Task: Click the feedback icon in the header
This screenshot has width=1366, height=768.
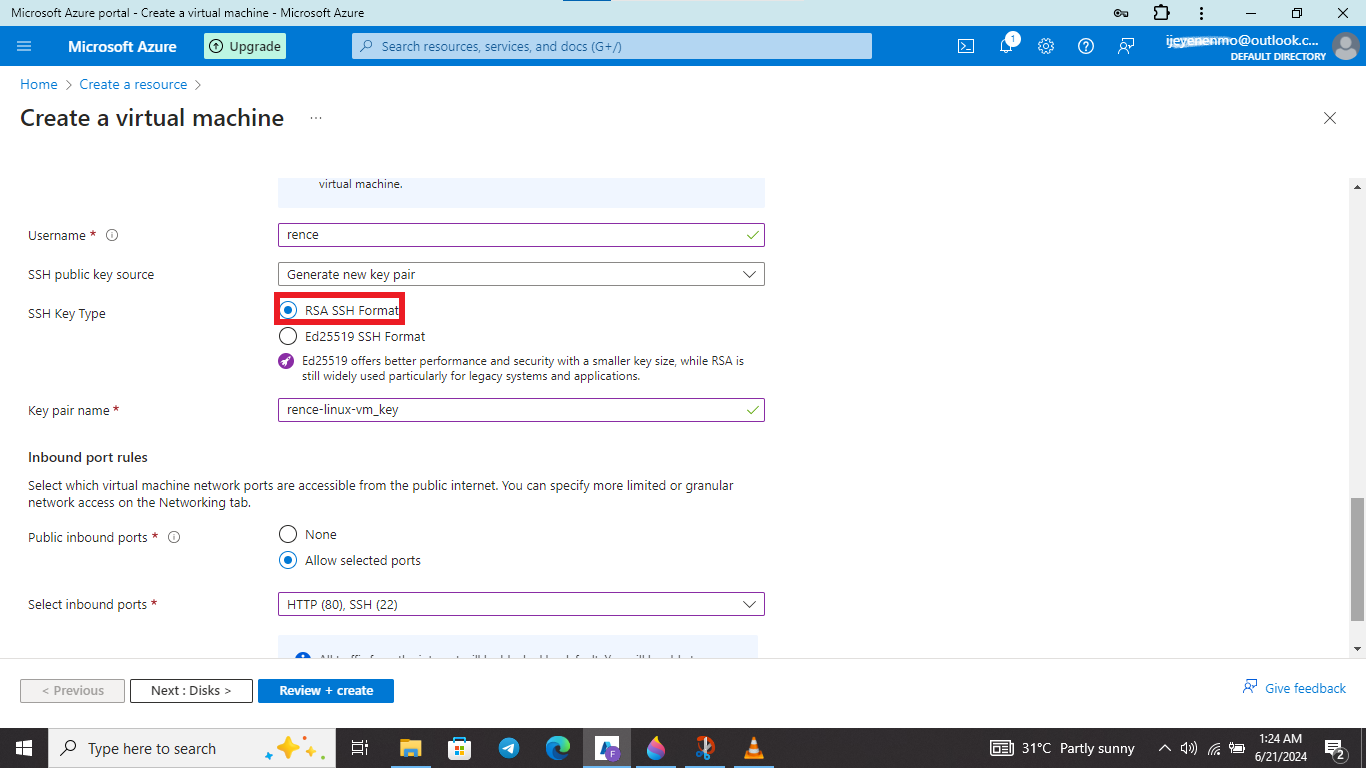Action: (1126, 46)
